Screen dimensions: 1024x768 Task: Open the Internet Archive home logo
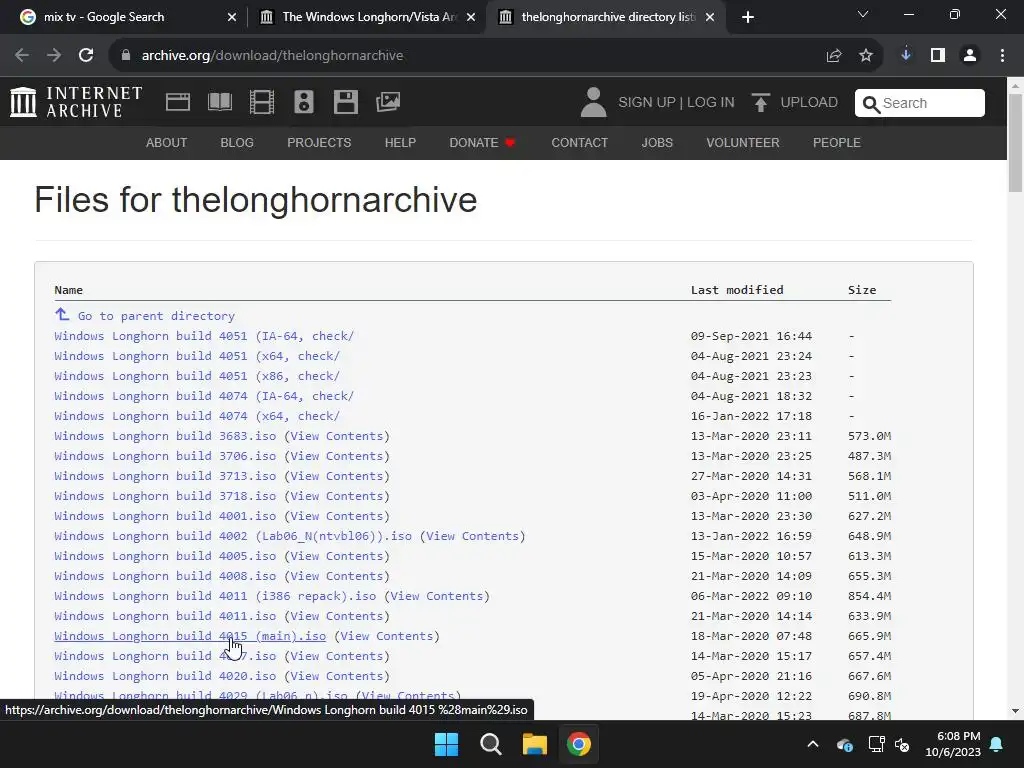click(76, 103)
